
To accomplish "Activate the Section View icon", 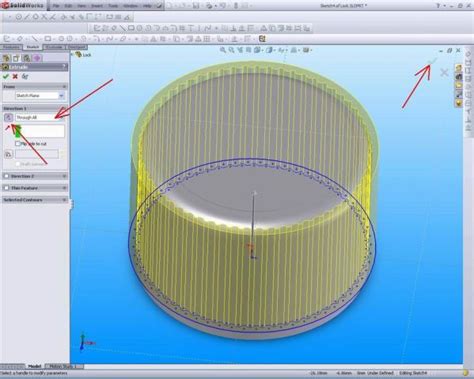I will 248,50.
